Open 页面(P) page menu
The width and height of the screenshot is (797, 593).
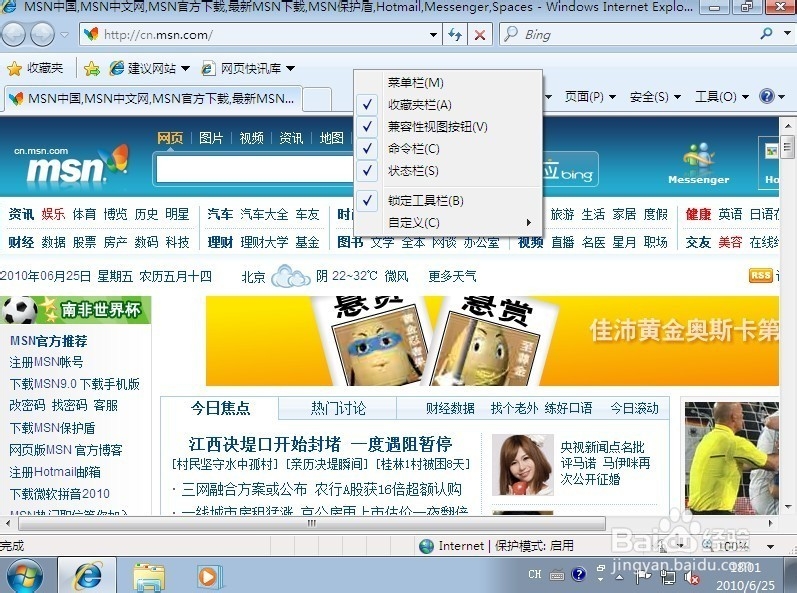pyautogui.click(x=590, y=97)
